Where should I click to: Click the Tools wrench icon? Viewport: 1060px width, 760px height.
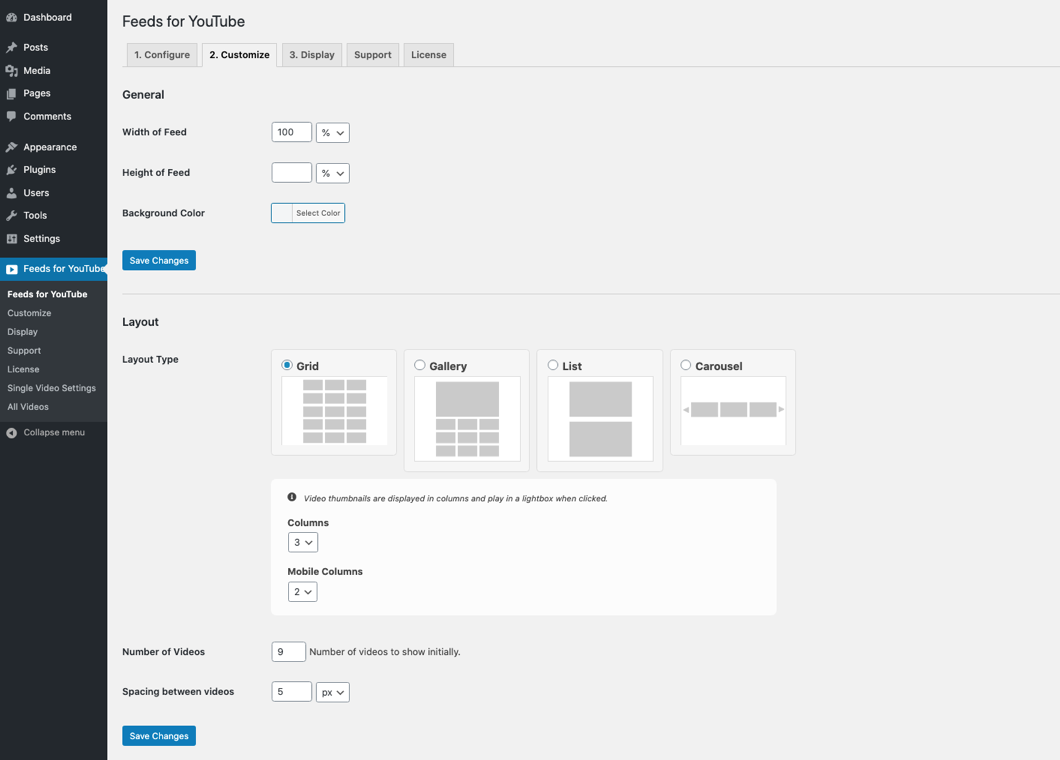pos(12,216)
